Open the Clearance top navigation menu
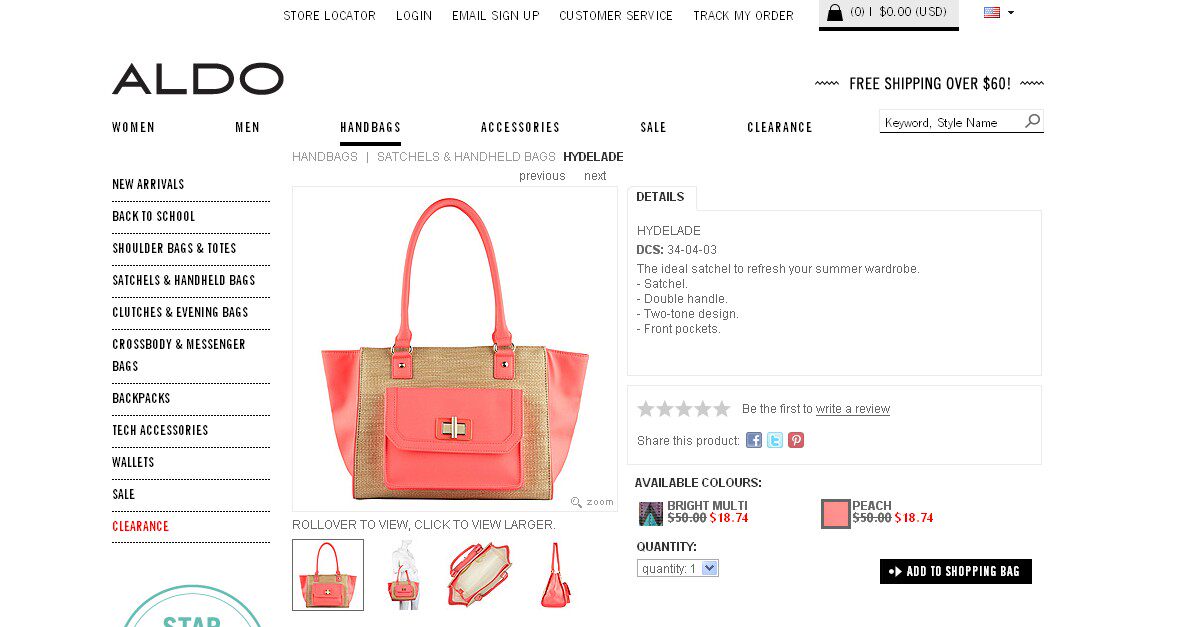This screenshot has height=627, width=1185. point(780,128)
